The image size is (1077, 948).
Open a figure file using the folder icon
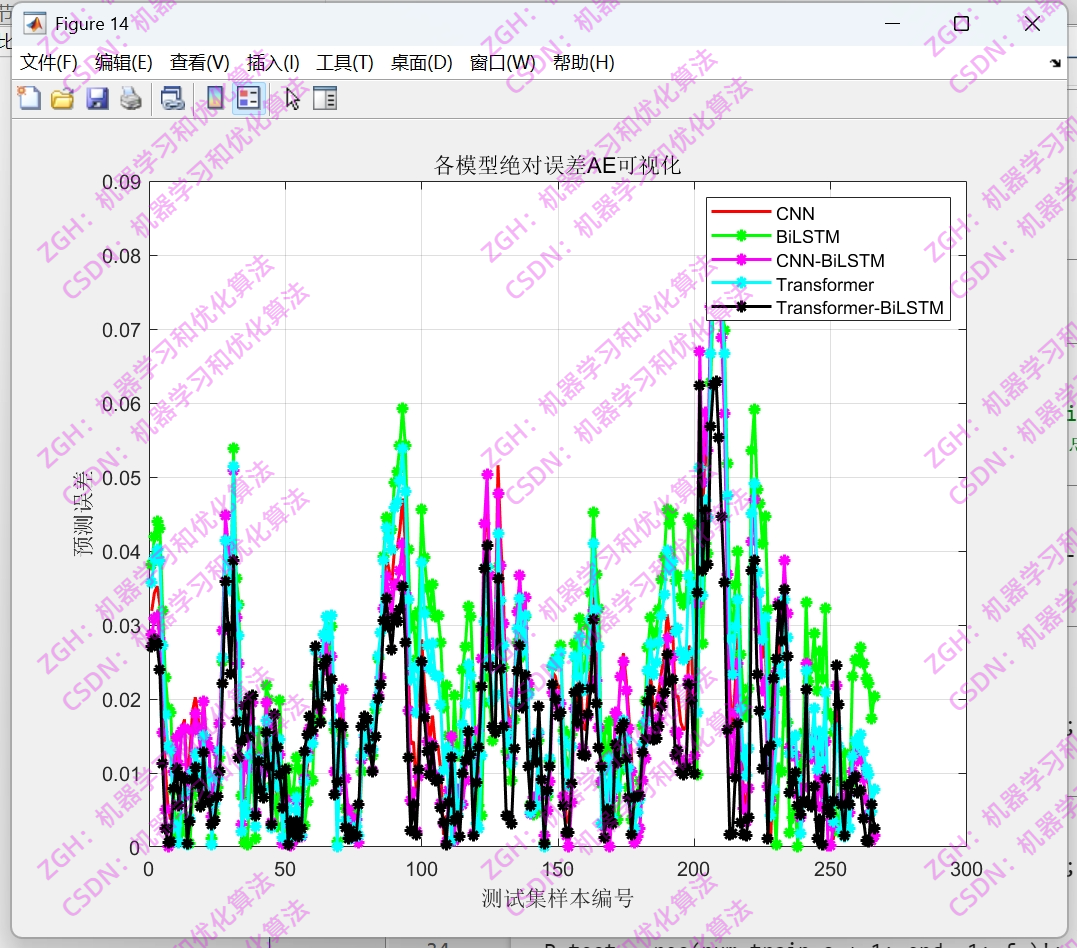(x=62, y=97)
